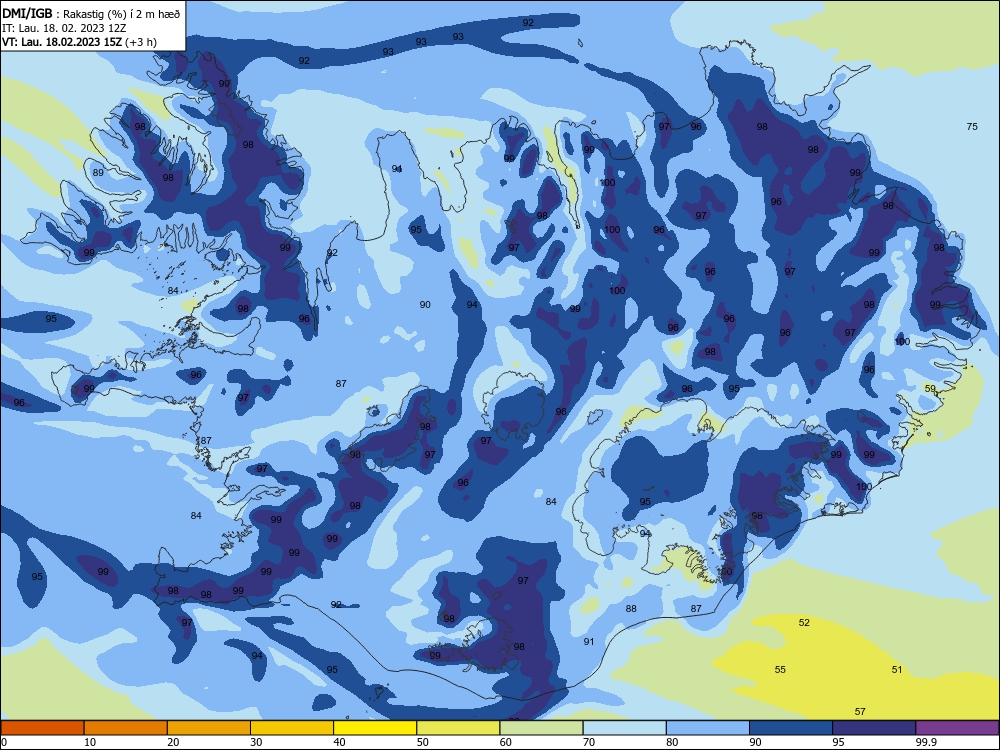
Task: Click the legend scale label 30
Action: coord(256,742)
